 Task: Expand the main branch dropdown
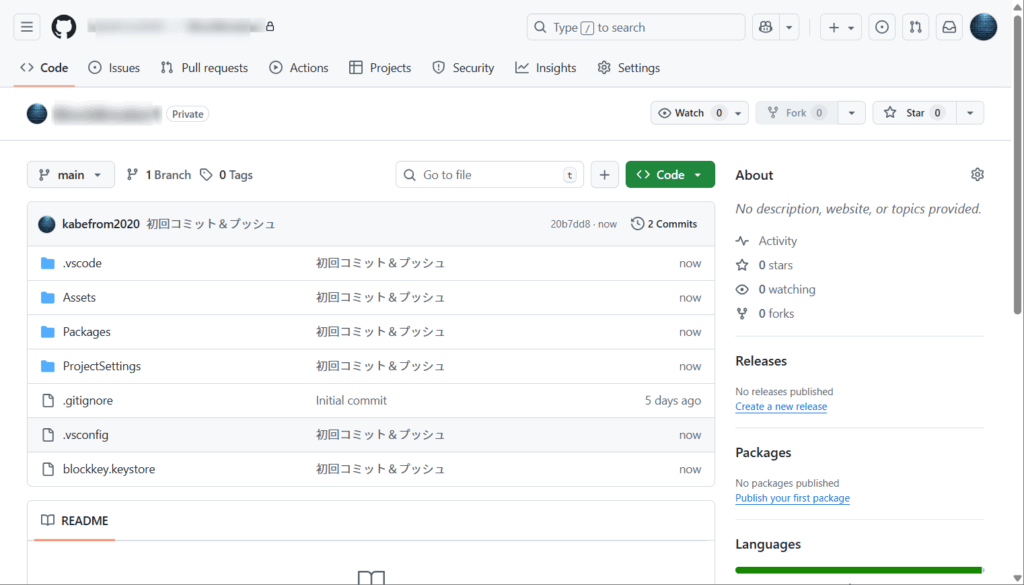(x=71, y=175)
